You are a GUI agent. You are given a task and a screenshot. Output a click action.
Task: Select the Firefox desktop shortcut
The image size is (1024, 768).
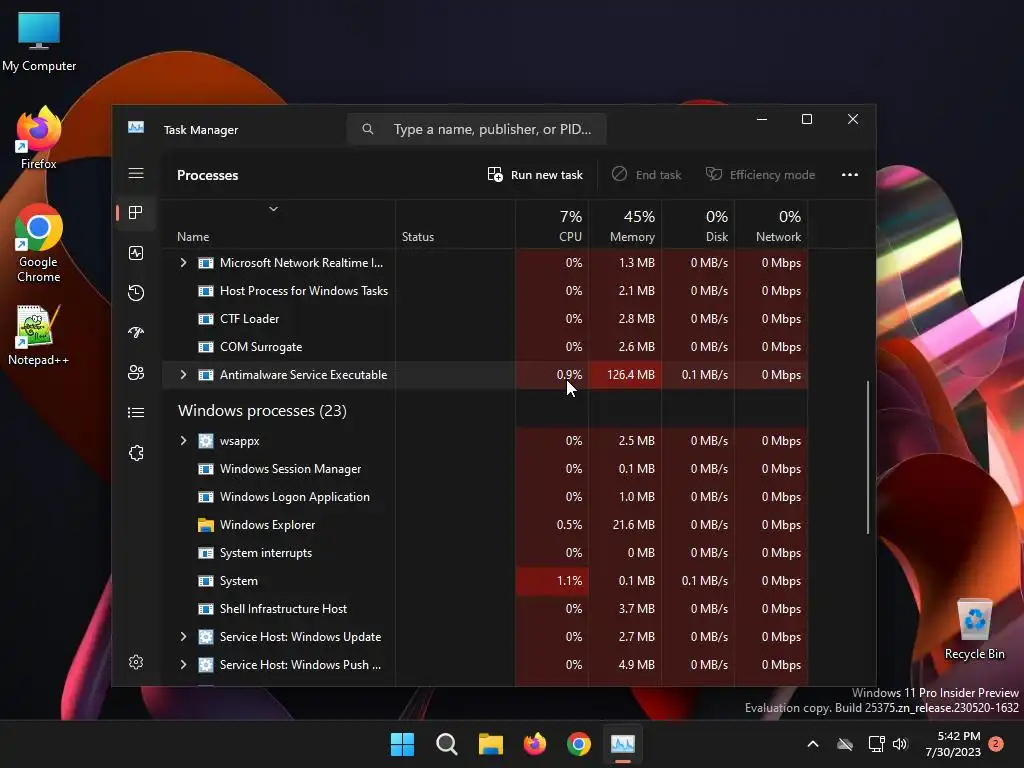(x=39, y=138)
